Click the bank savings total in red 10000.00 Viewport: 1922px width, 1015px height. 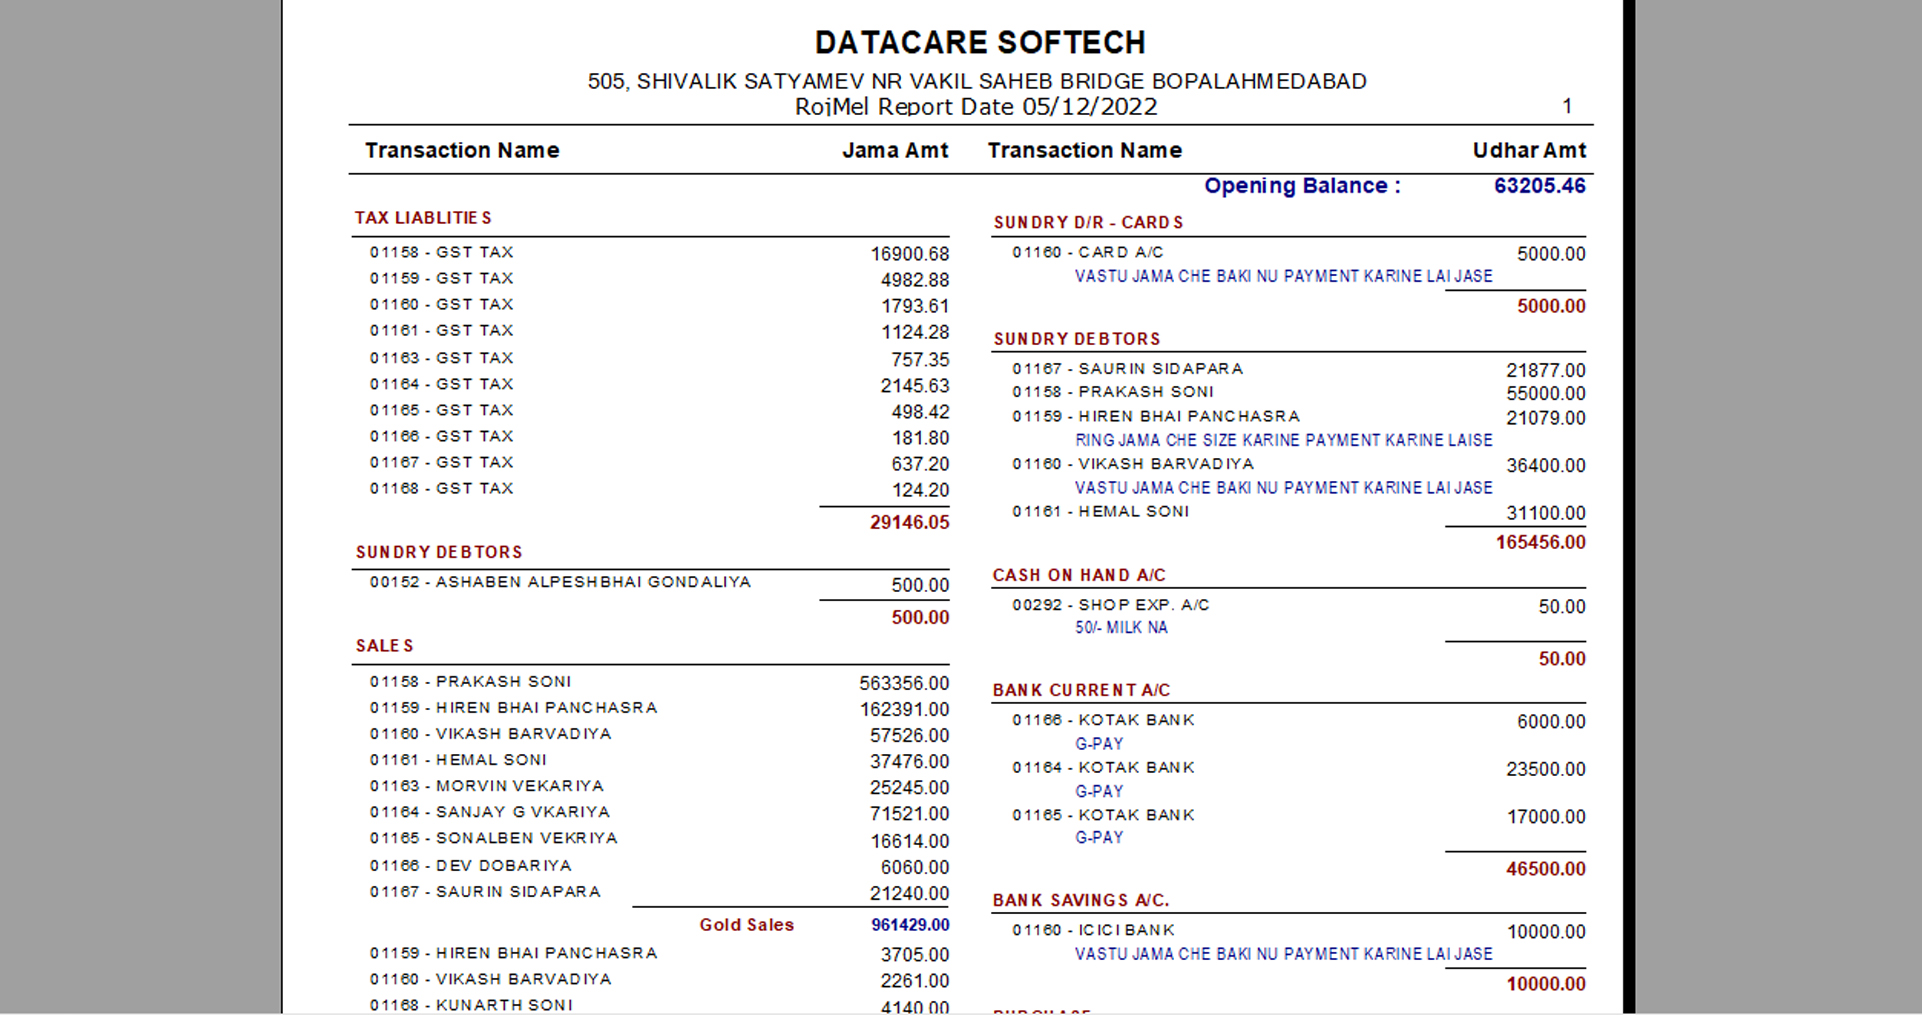(x=1546, y=984)
